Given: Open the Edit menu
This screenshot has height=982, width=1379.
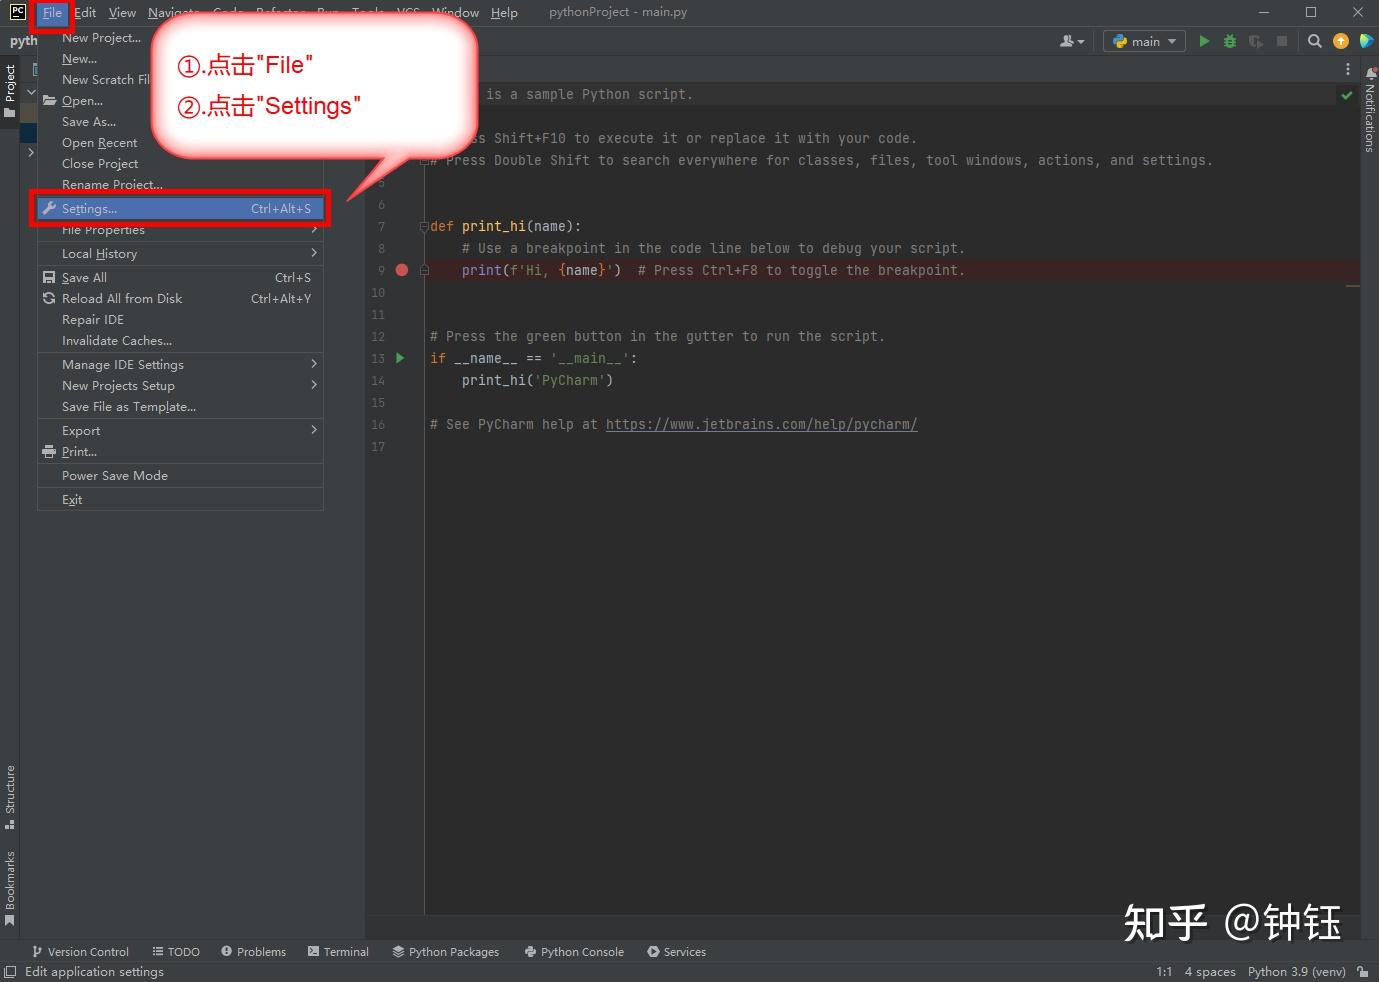Looking at the screenshot, I should [x=85, y=12].
